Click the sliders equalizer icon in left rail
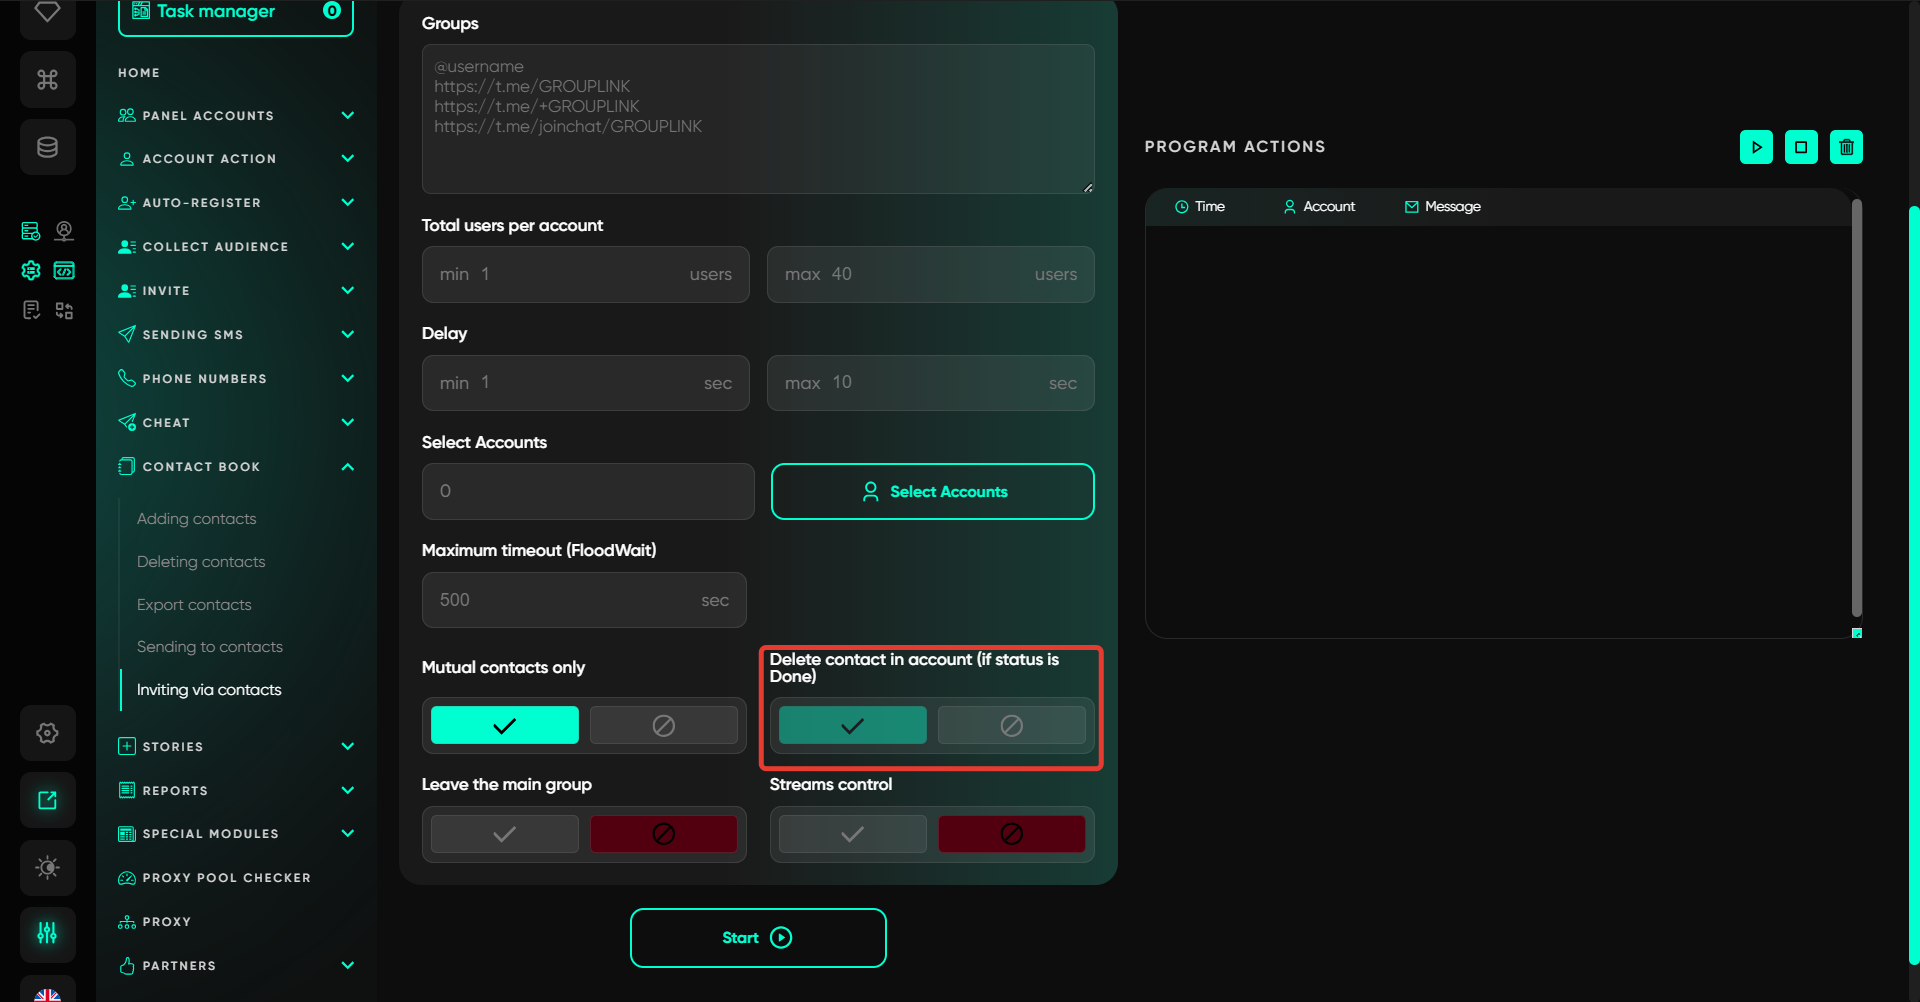Viewport: 1920px width, 1002px height. (47, 933)
